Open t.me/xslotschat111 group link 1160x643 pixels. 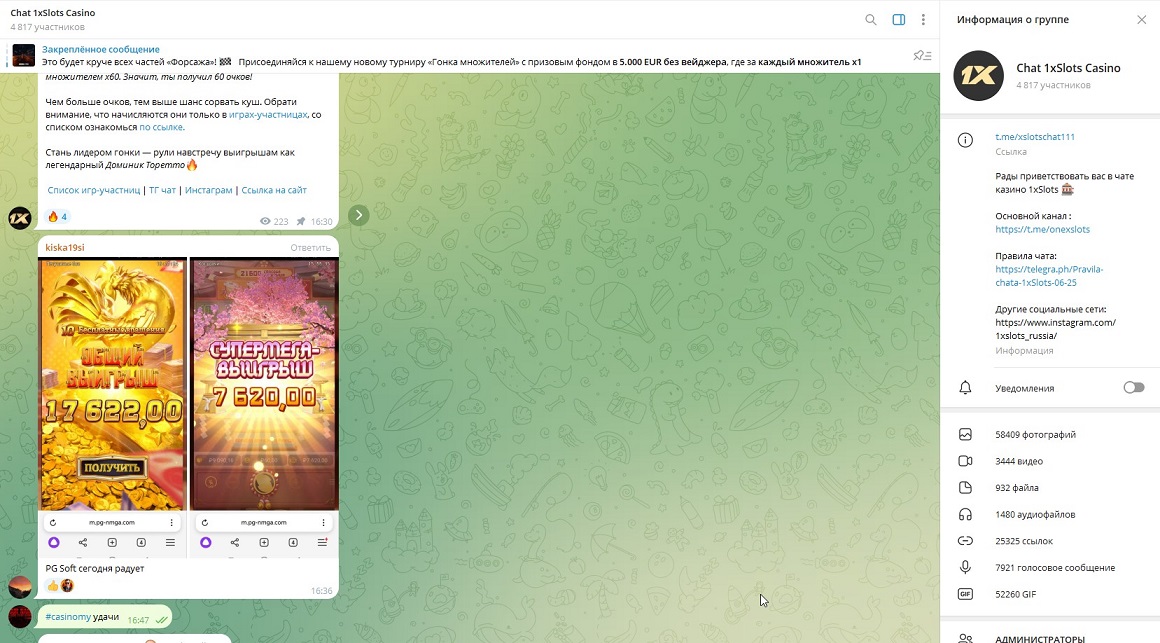tap(1035, 137)
